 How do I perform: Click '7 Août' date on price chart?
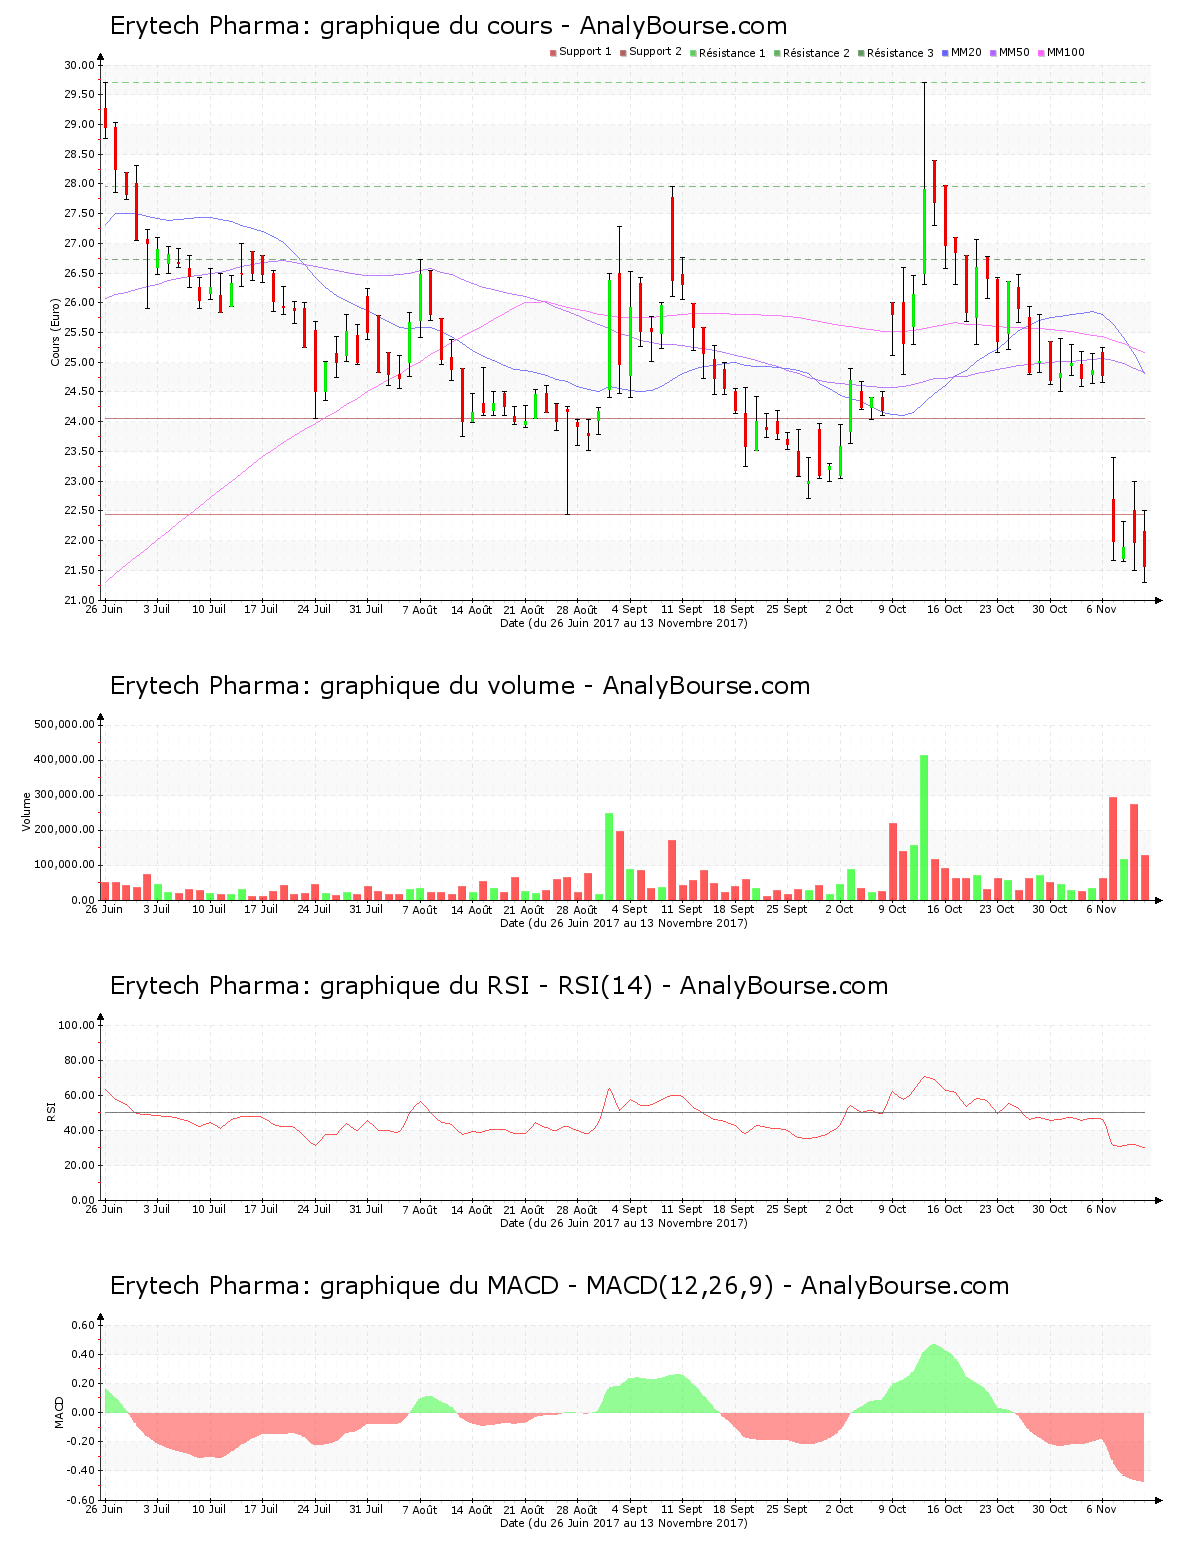tap(420, 610)
